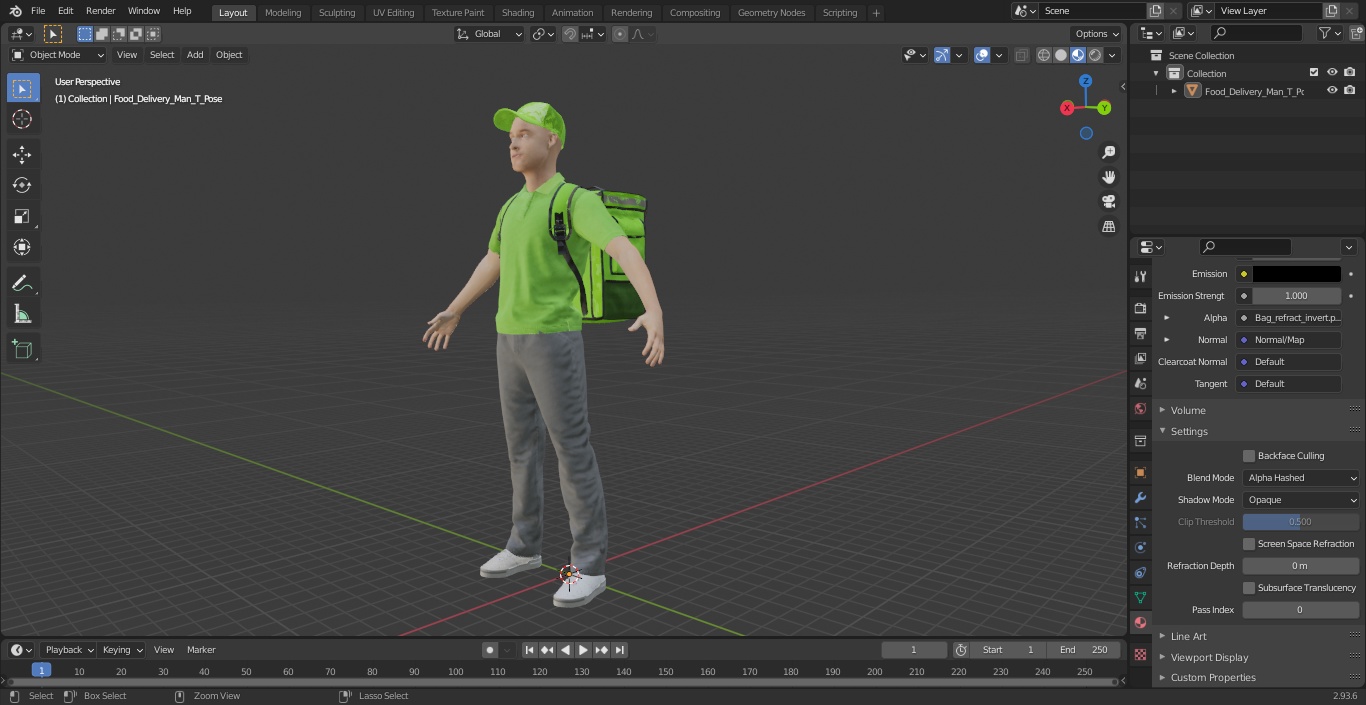Choose the Transform tool

(x=22, y=247)
